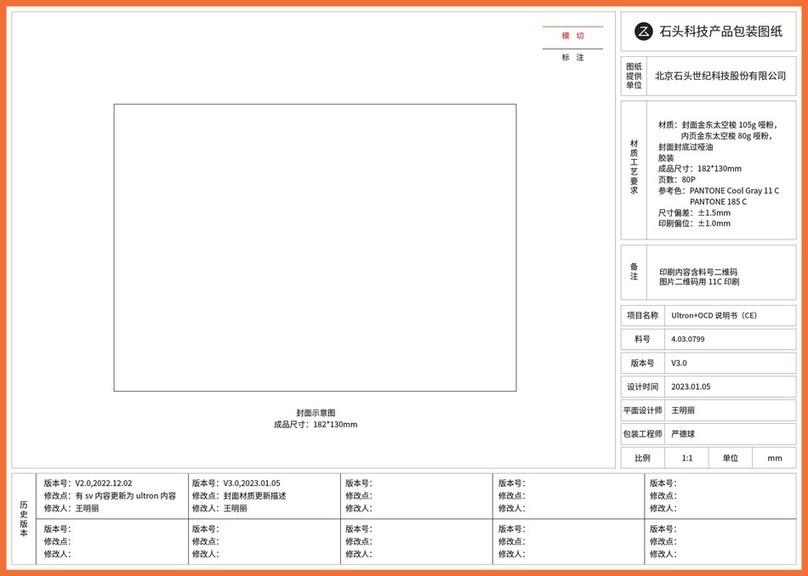Select the note "图片二维码用 11C 印刷"

click(699, 281)
